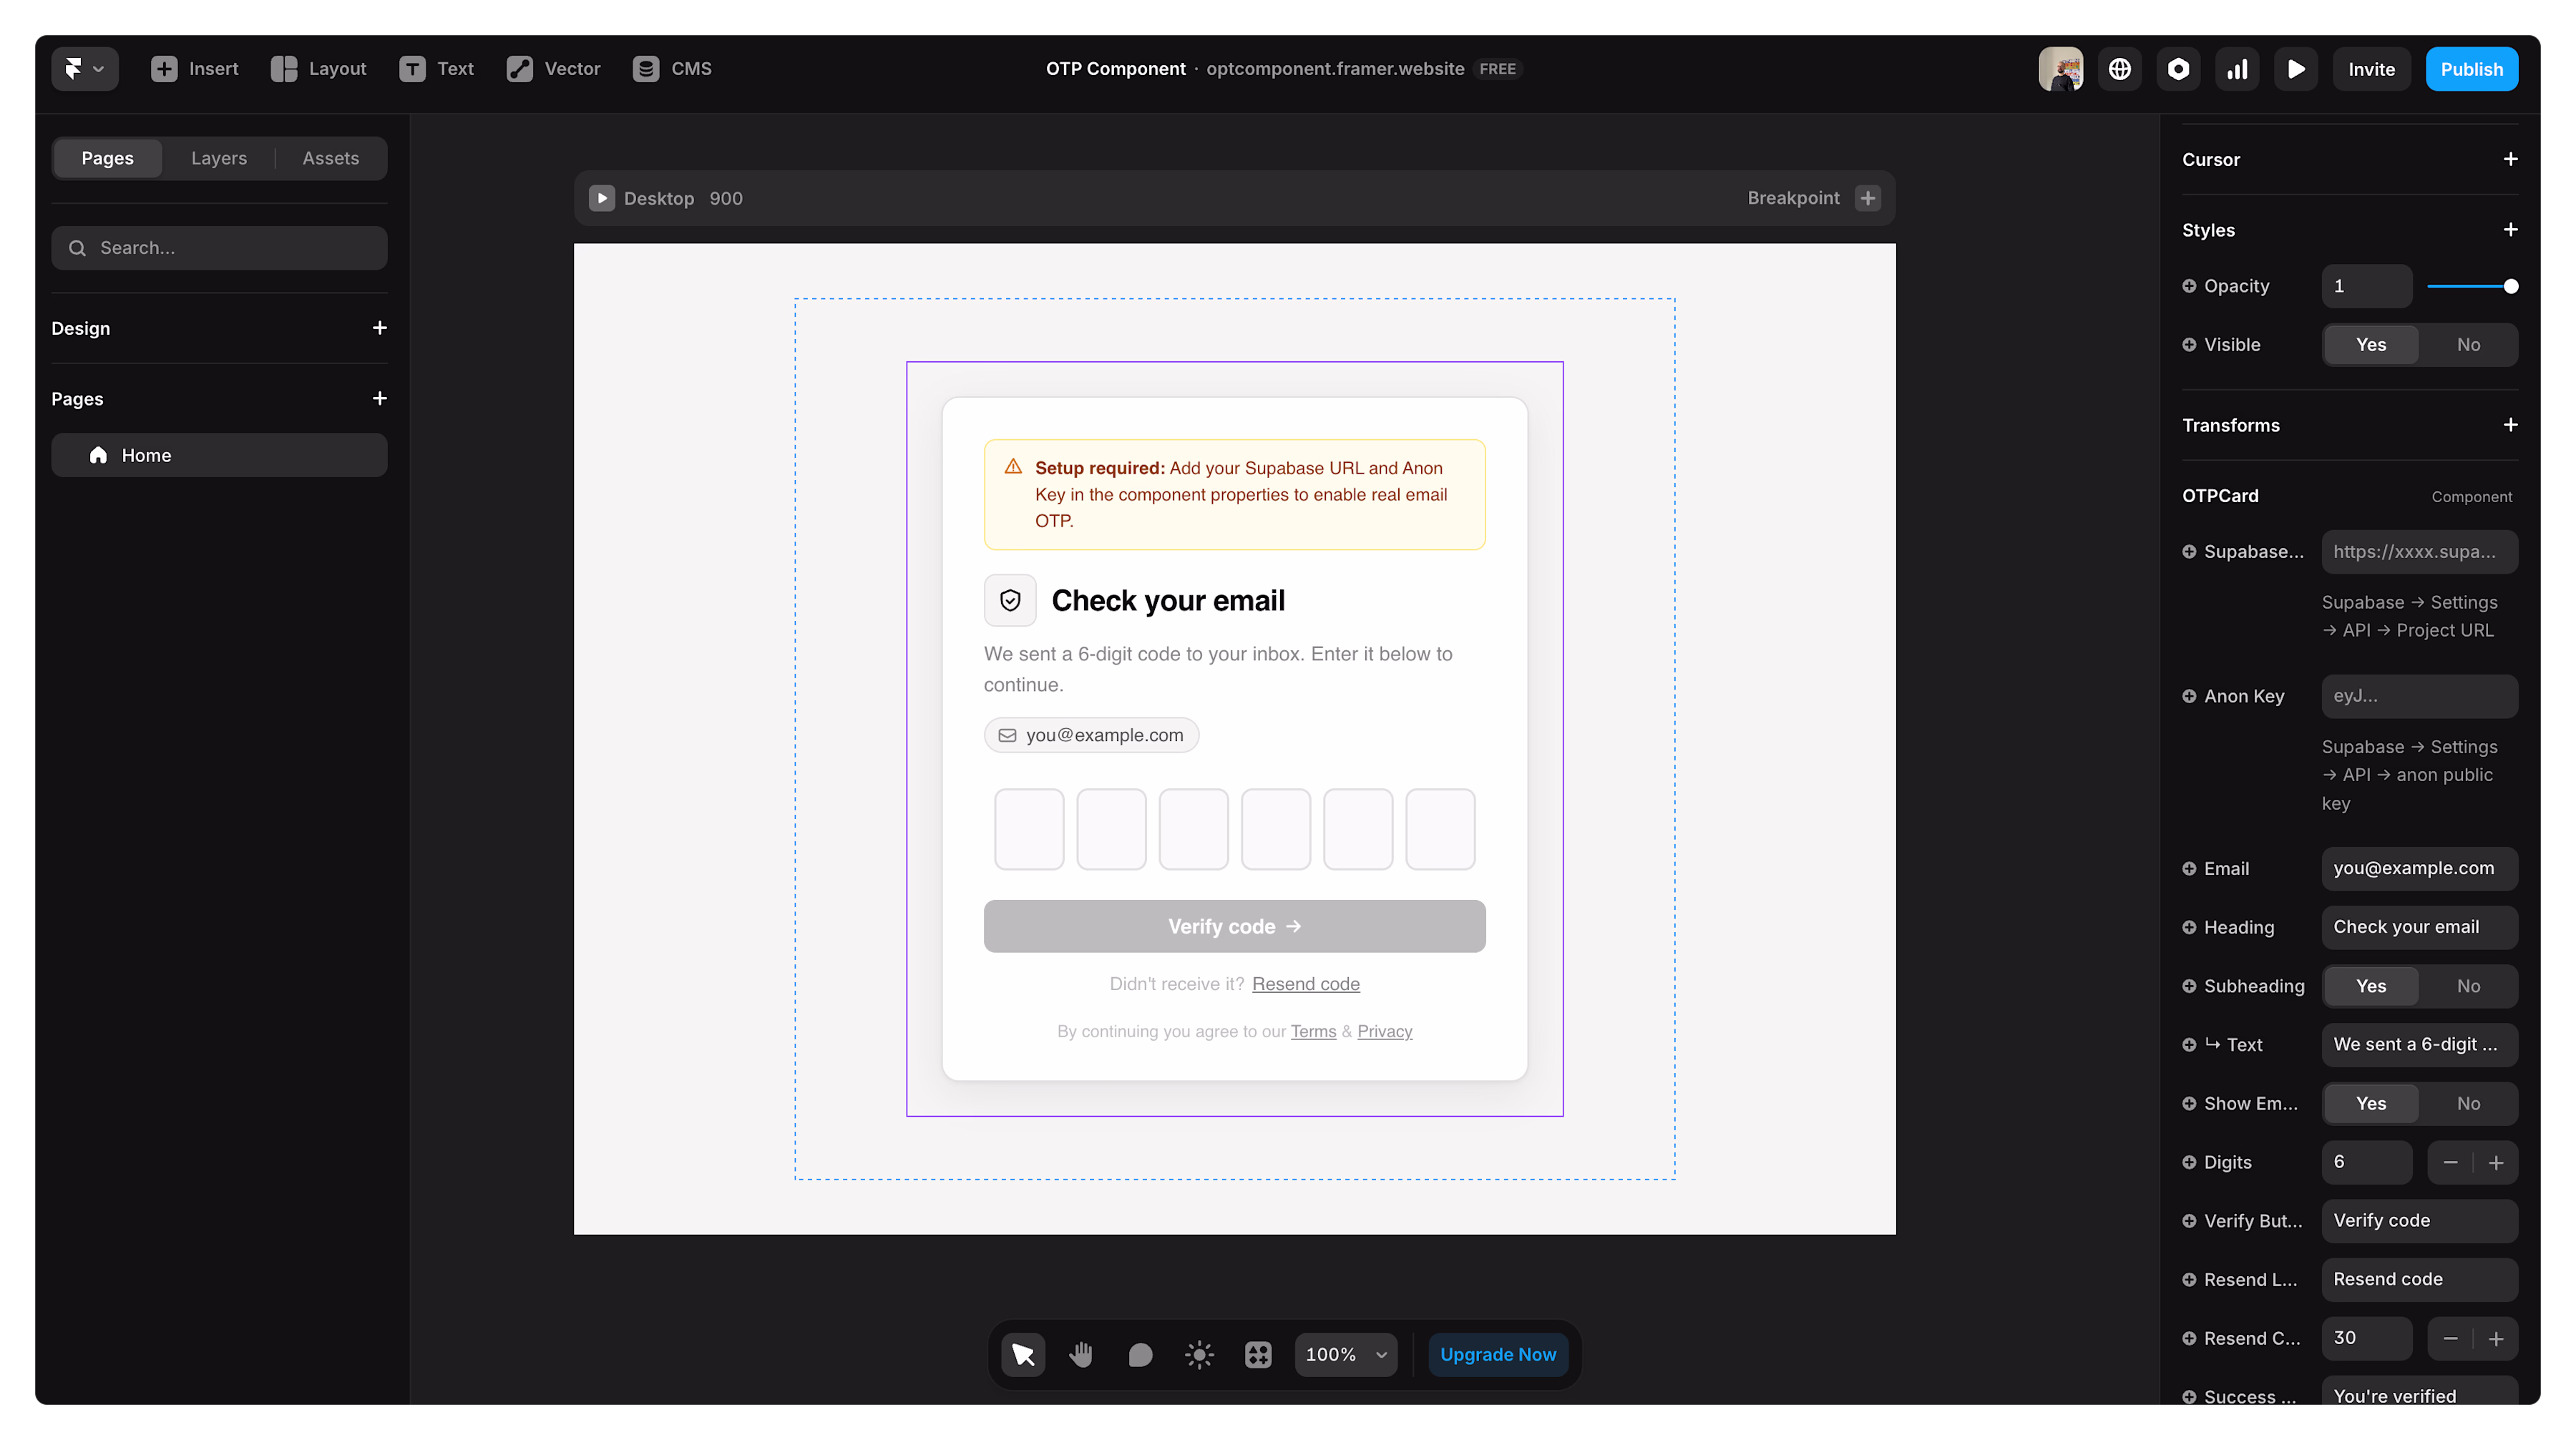Image resolution: width=2576 pixels, height=1440 pixels.
Task: Click the Supabase URL input field
Action: pyautogui.click(x=2419, y=552)
